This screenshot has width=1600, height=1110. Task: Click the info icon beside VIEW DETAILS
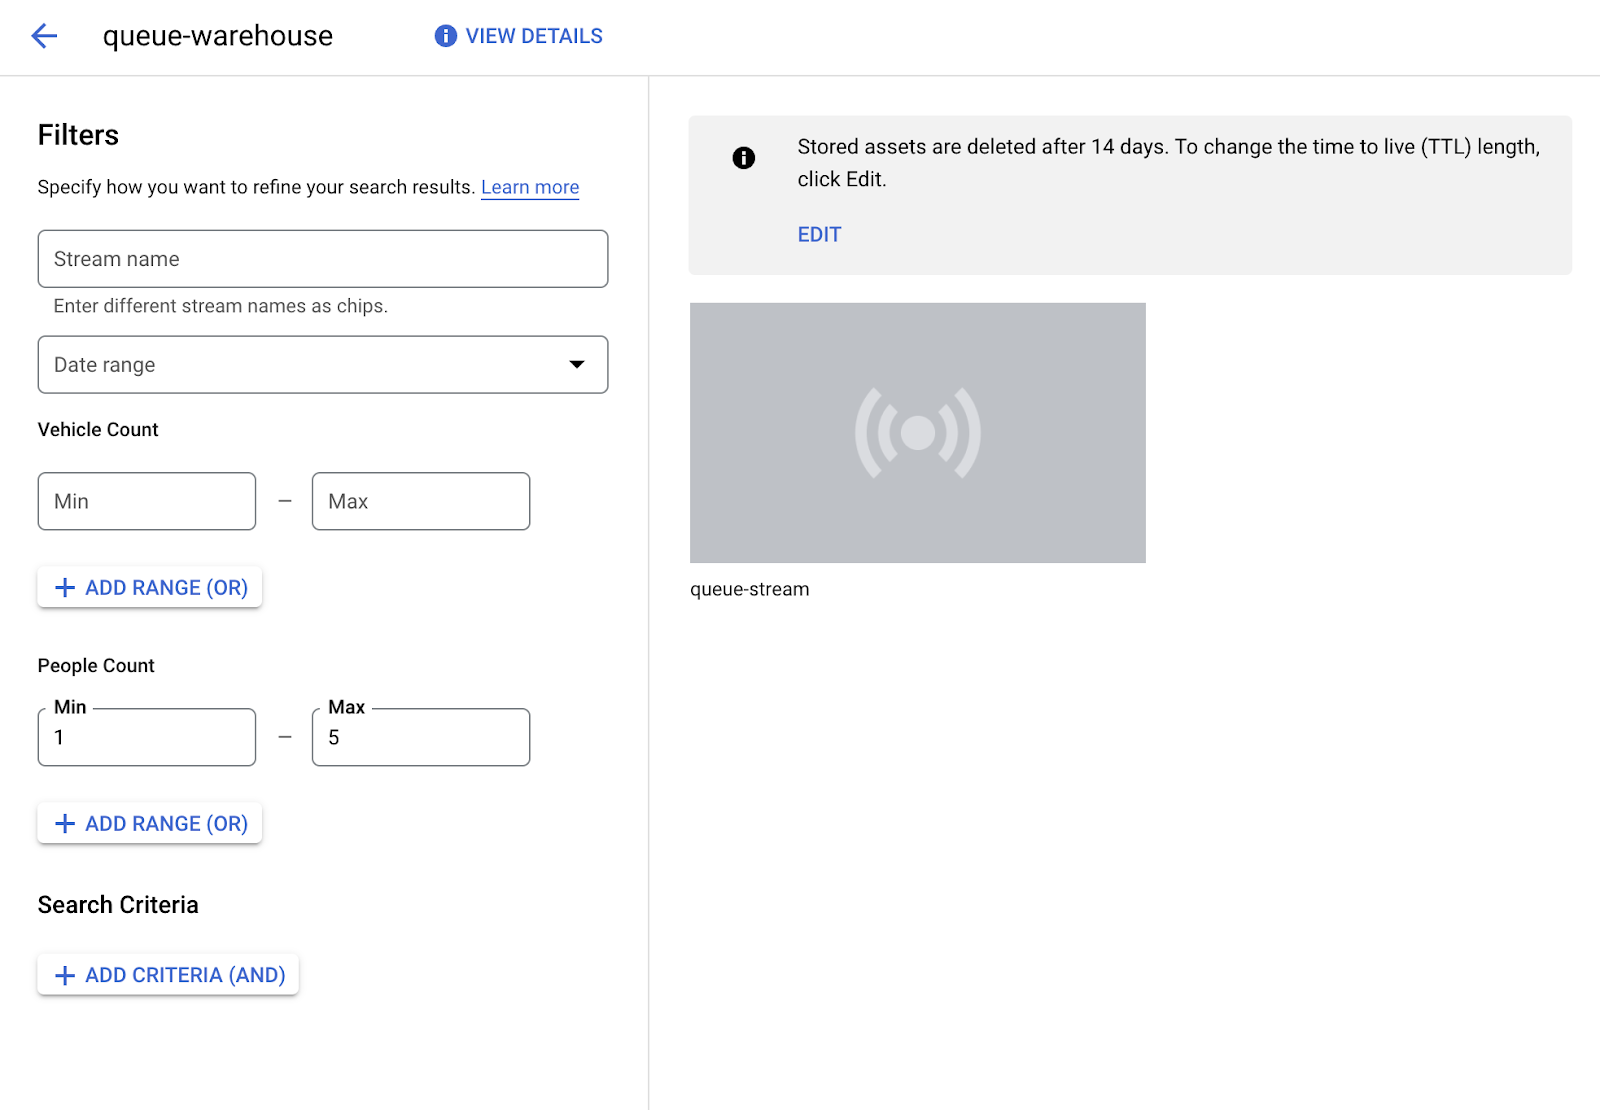point(445,36)
